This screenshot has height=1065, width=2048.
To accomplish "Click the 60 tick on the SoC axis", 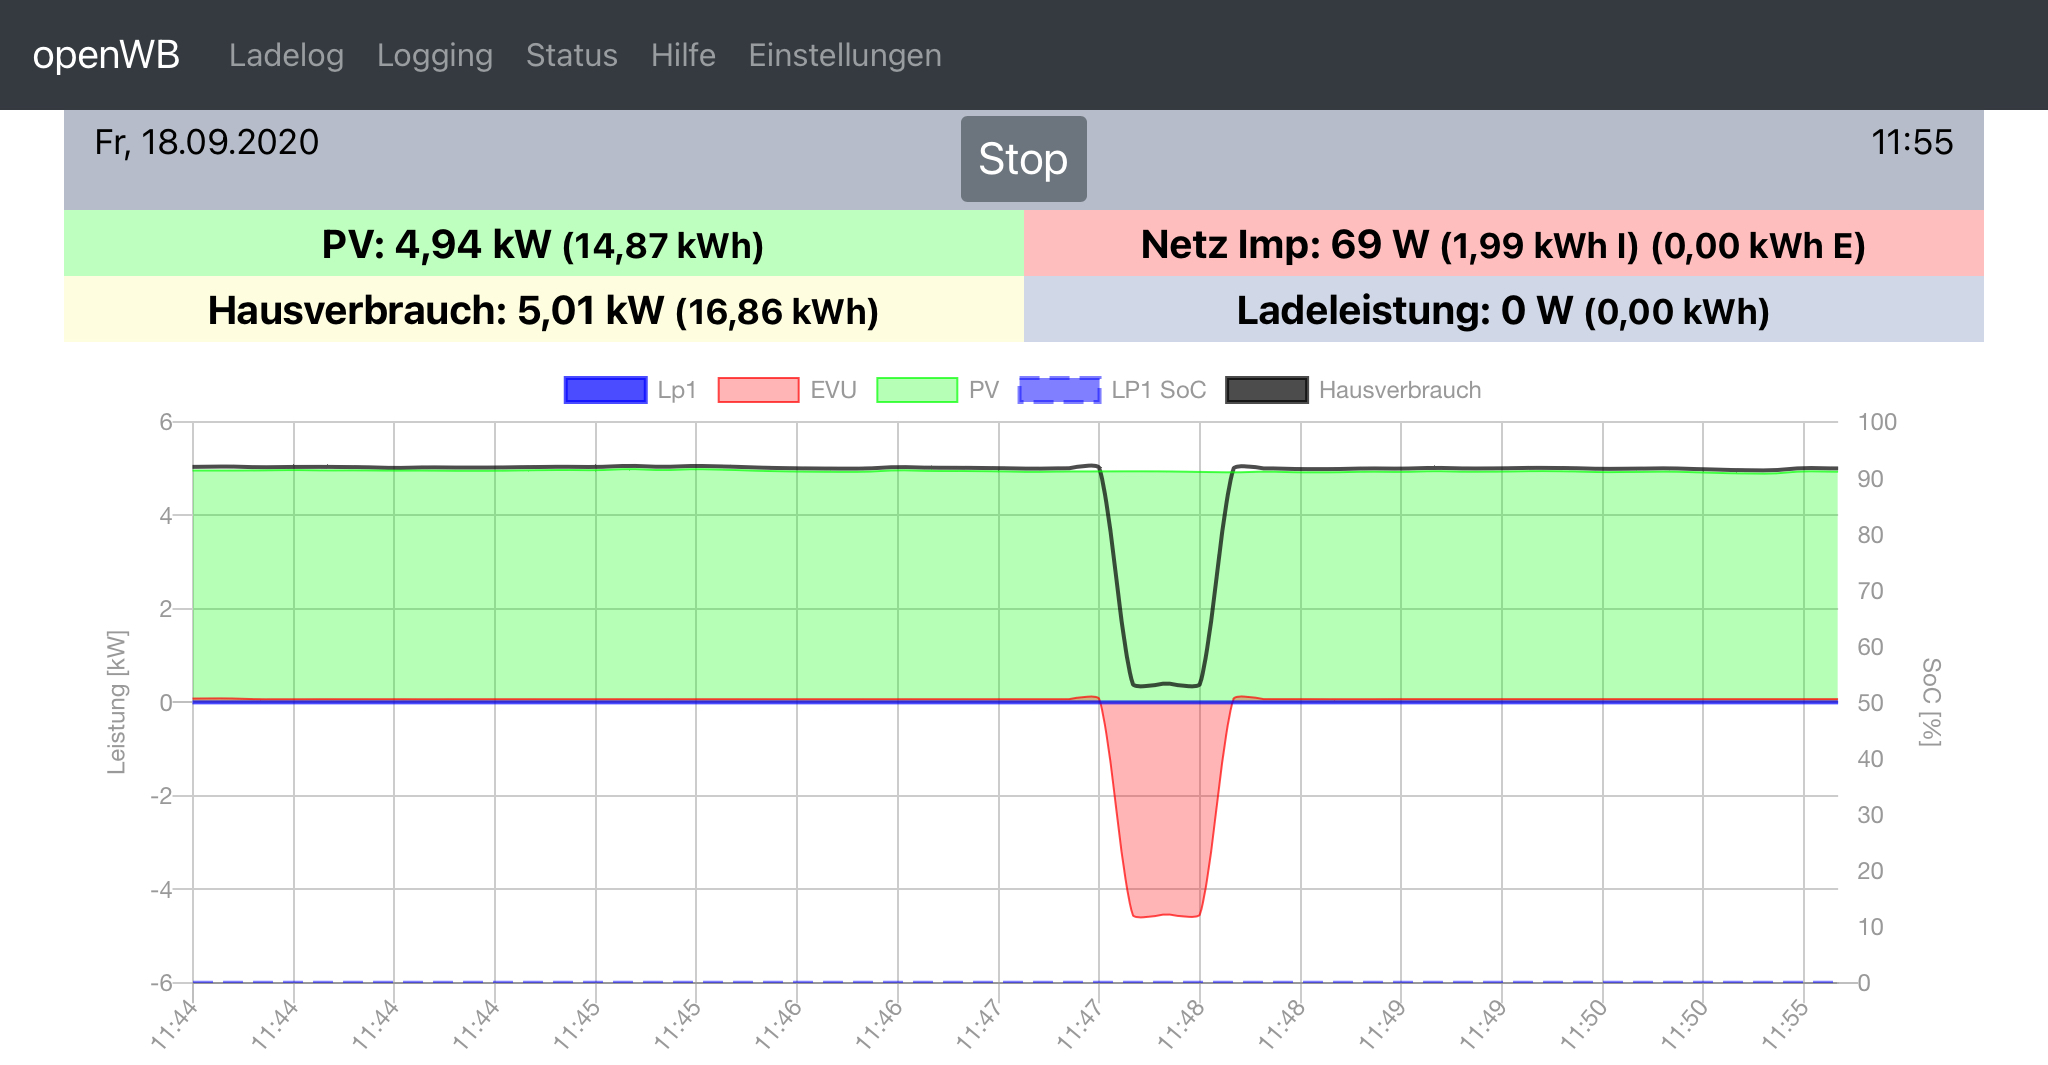I will (1871, 647).
